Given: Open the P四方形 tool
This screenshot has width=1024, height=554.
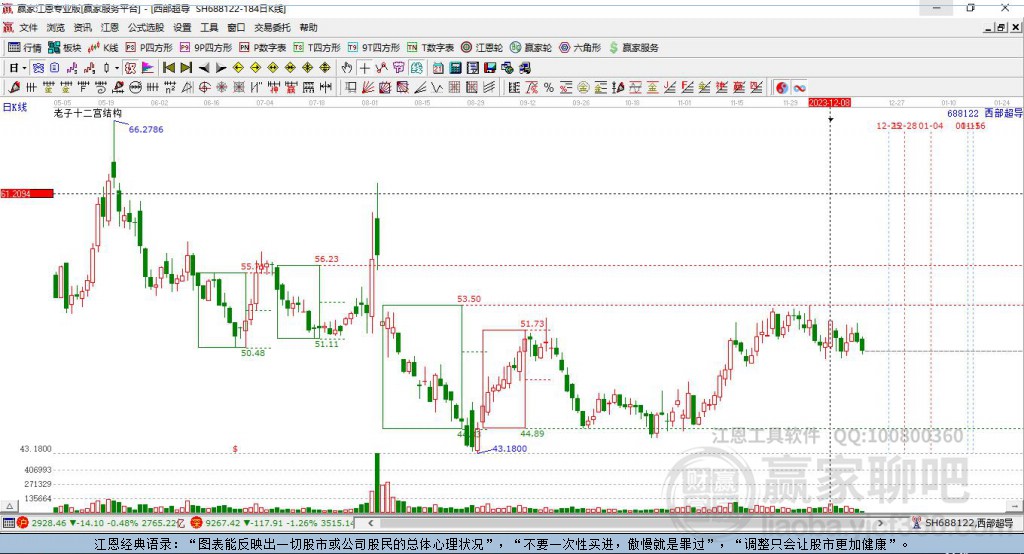Looking at the screenshot, I should [x=149, y=48].
